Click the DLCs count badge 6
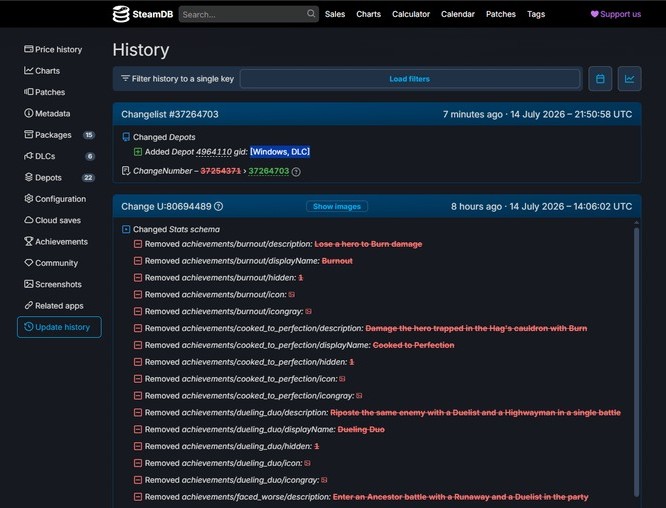Image resolution: width=666 pixels, height=508 pixels. 90,156
